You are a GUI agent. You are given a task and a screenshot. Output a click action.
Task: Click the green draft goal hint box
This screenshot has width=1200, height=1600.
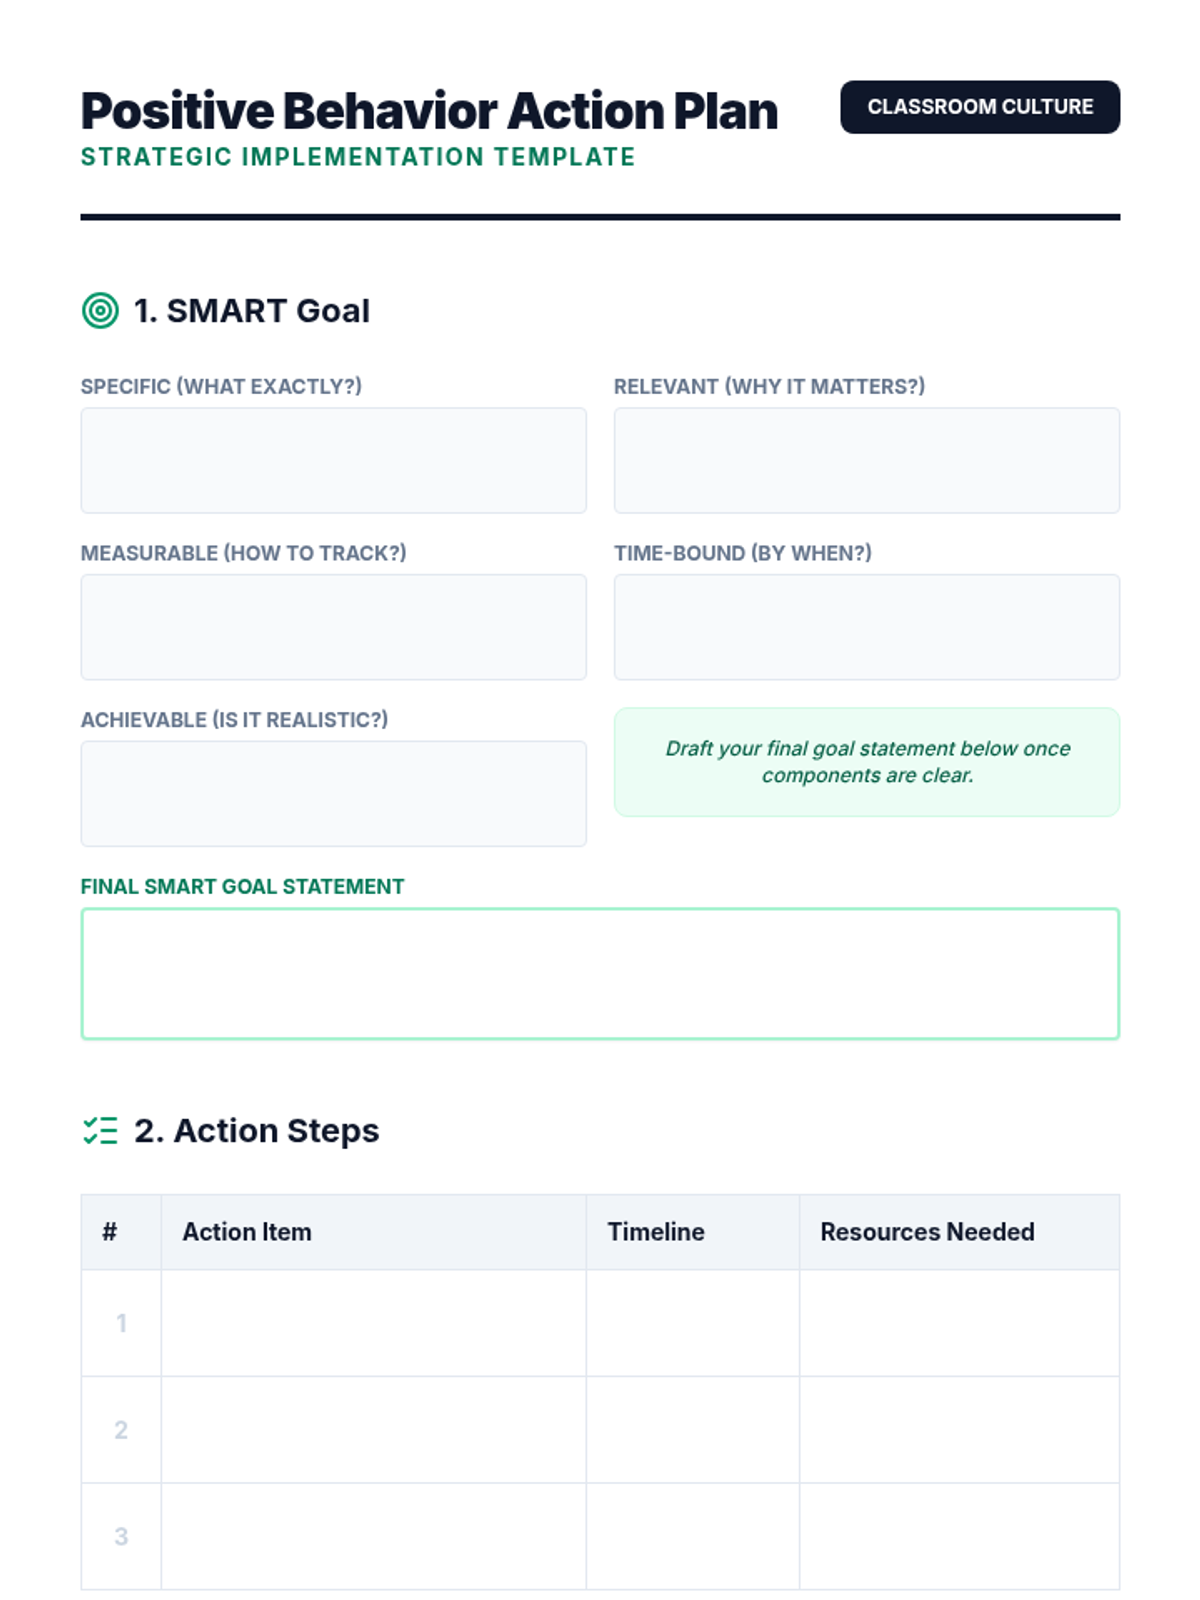pos(867,762)
